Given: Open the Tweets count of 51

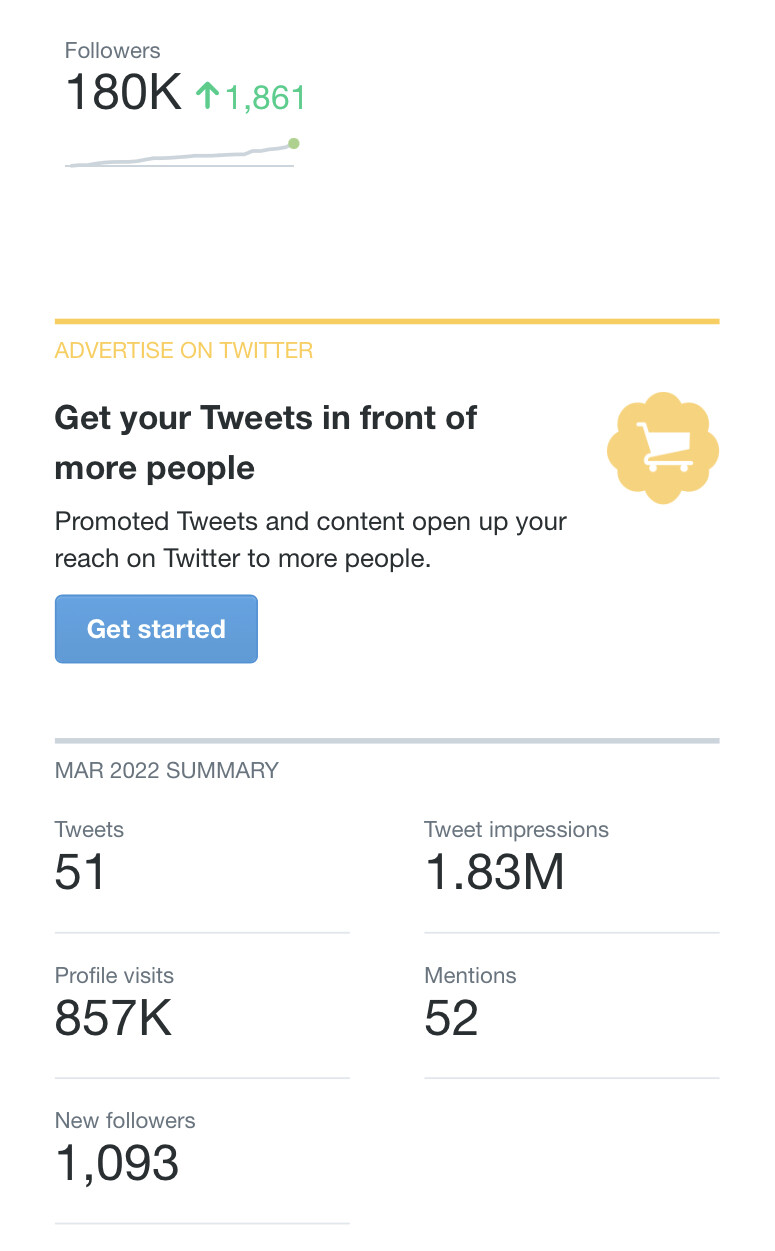Looking at the screenshot, I should click(80, 873).
